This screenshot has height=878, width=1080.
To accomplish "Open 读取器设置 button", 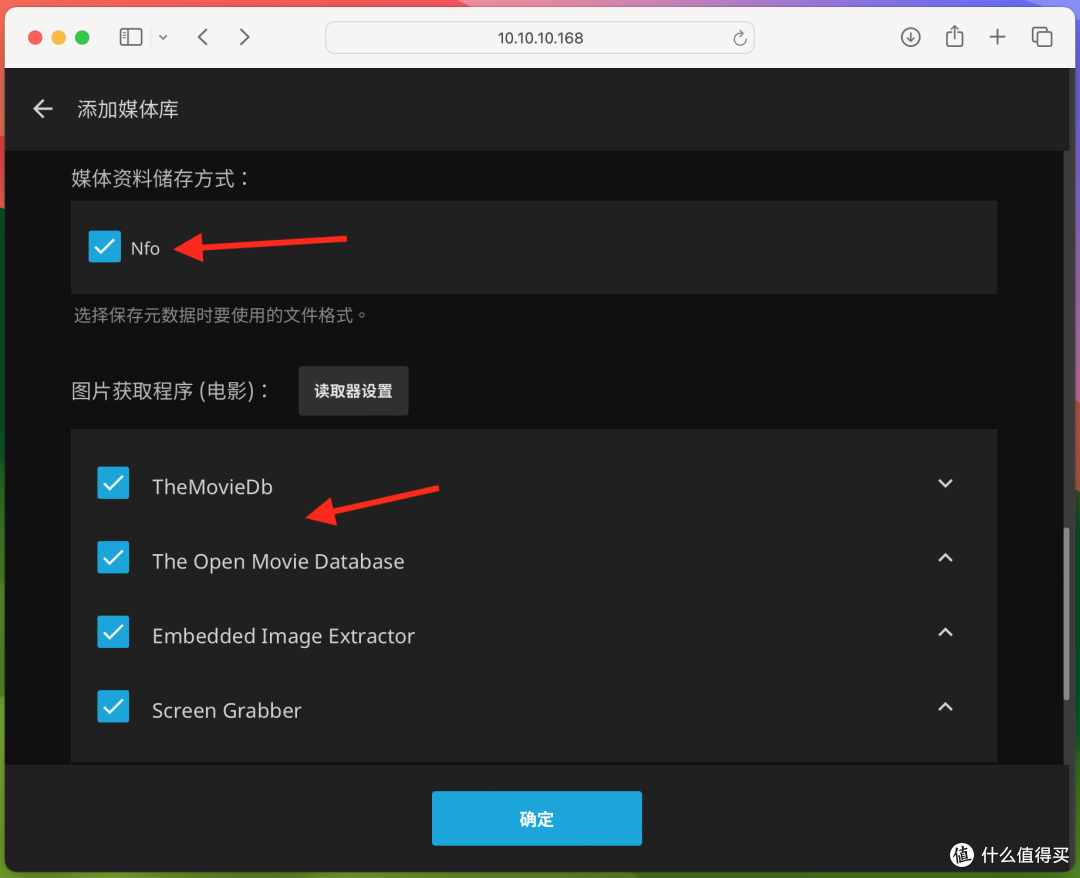I will point(353,391).
